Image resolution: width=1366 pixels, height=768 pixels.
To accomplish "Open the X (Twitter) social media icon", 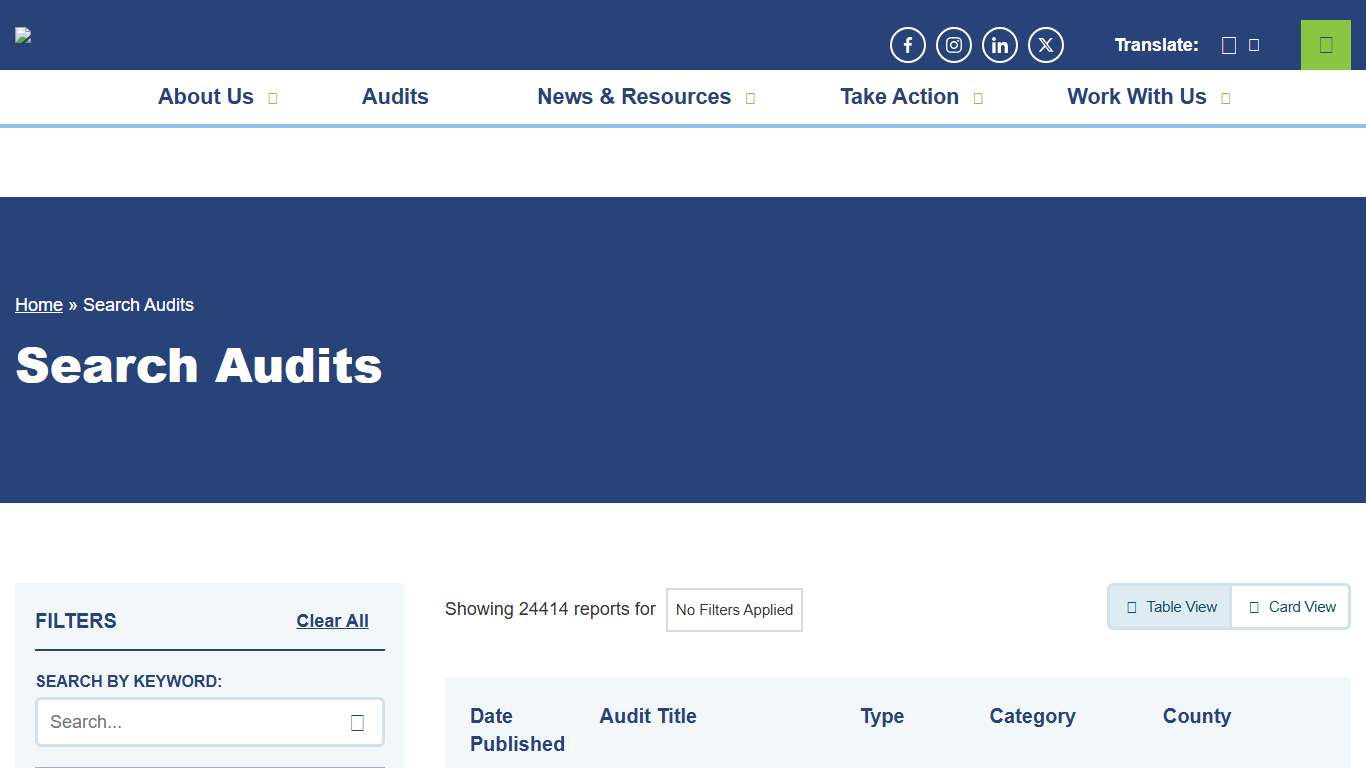I will [1045, 44].
